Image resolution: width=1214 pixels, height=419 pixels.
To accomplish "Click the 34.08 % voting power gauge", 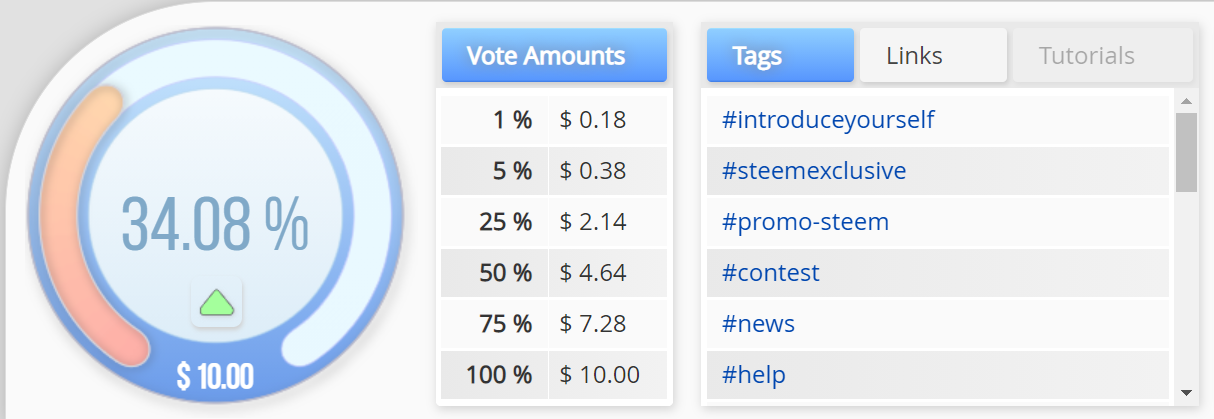I will 215,223.
